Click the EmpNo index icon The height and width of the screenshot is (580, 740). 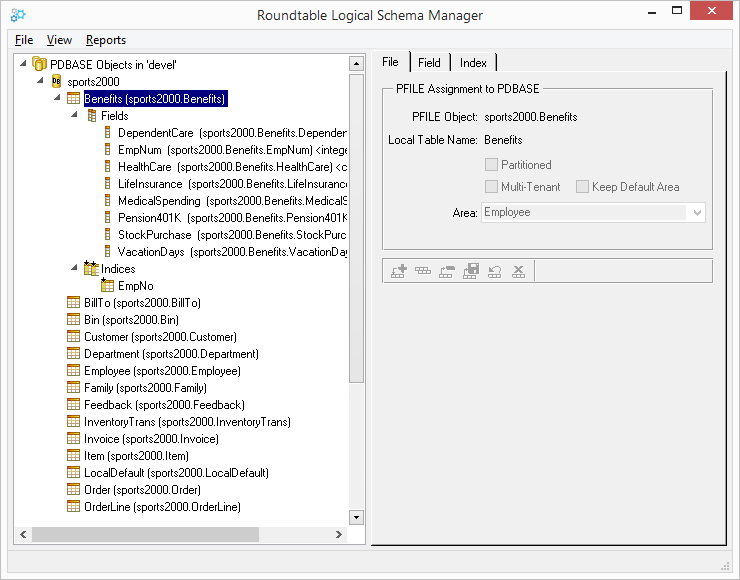pyautogui.click(x=107, y=285)
